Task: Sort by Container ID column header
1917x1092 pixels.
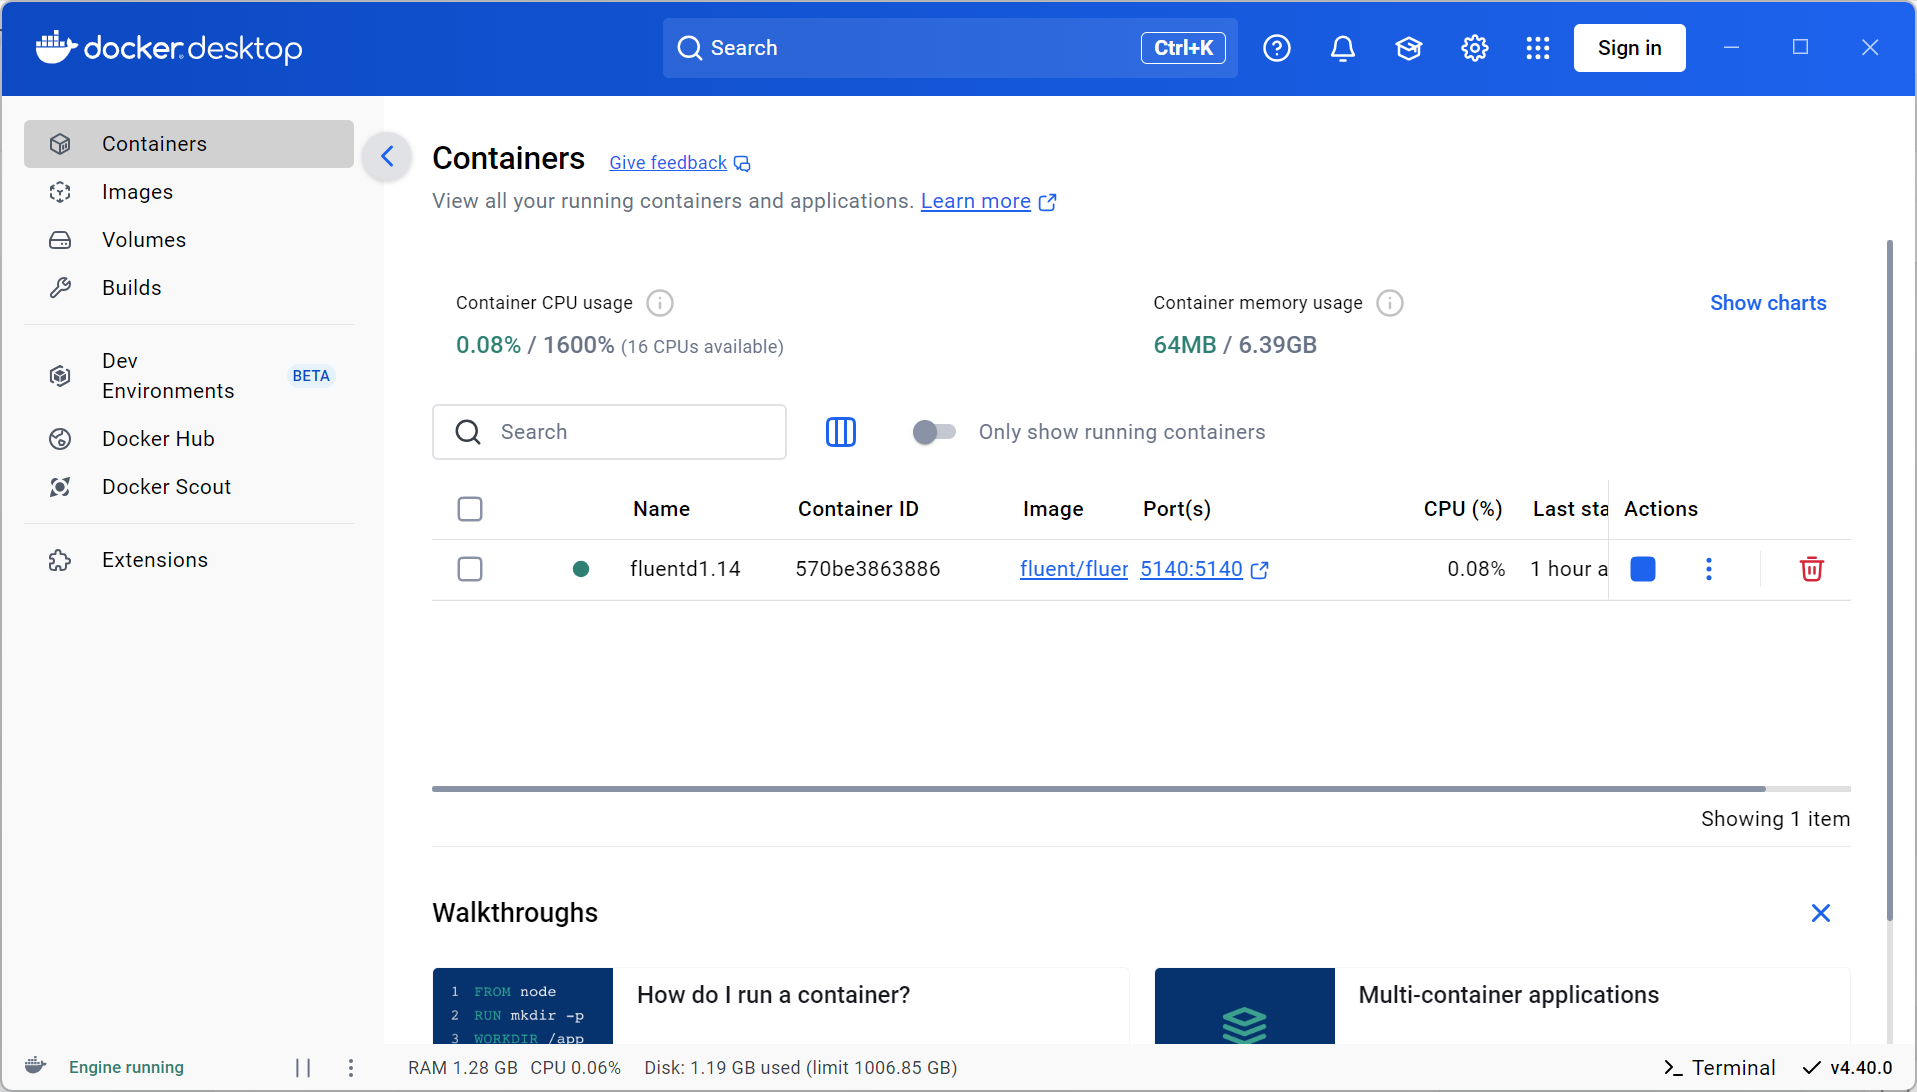Action: (858, 509)
